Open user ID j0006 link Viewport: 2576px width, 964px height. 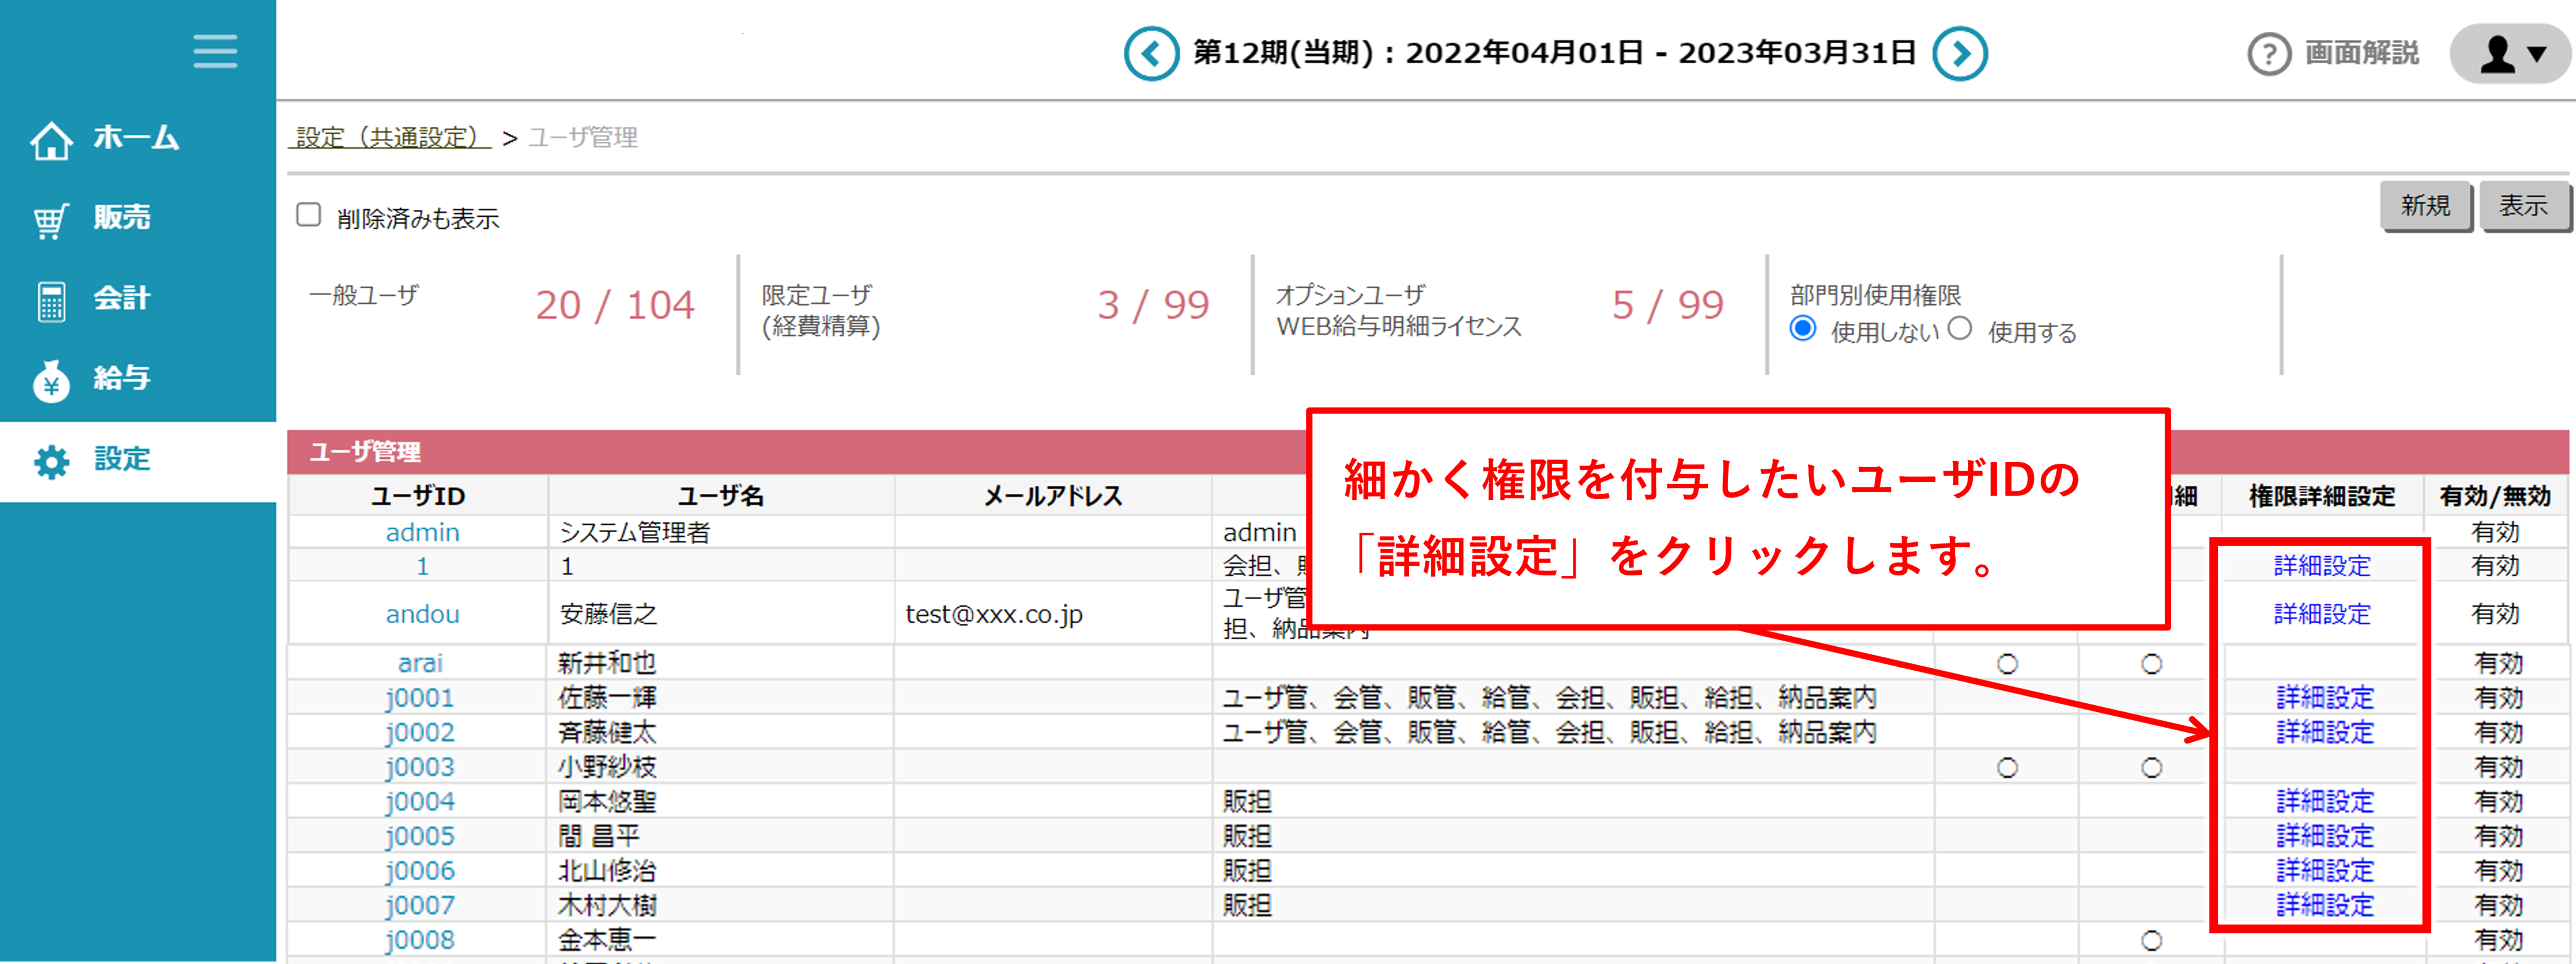tap(420, 870)
